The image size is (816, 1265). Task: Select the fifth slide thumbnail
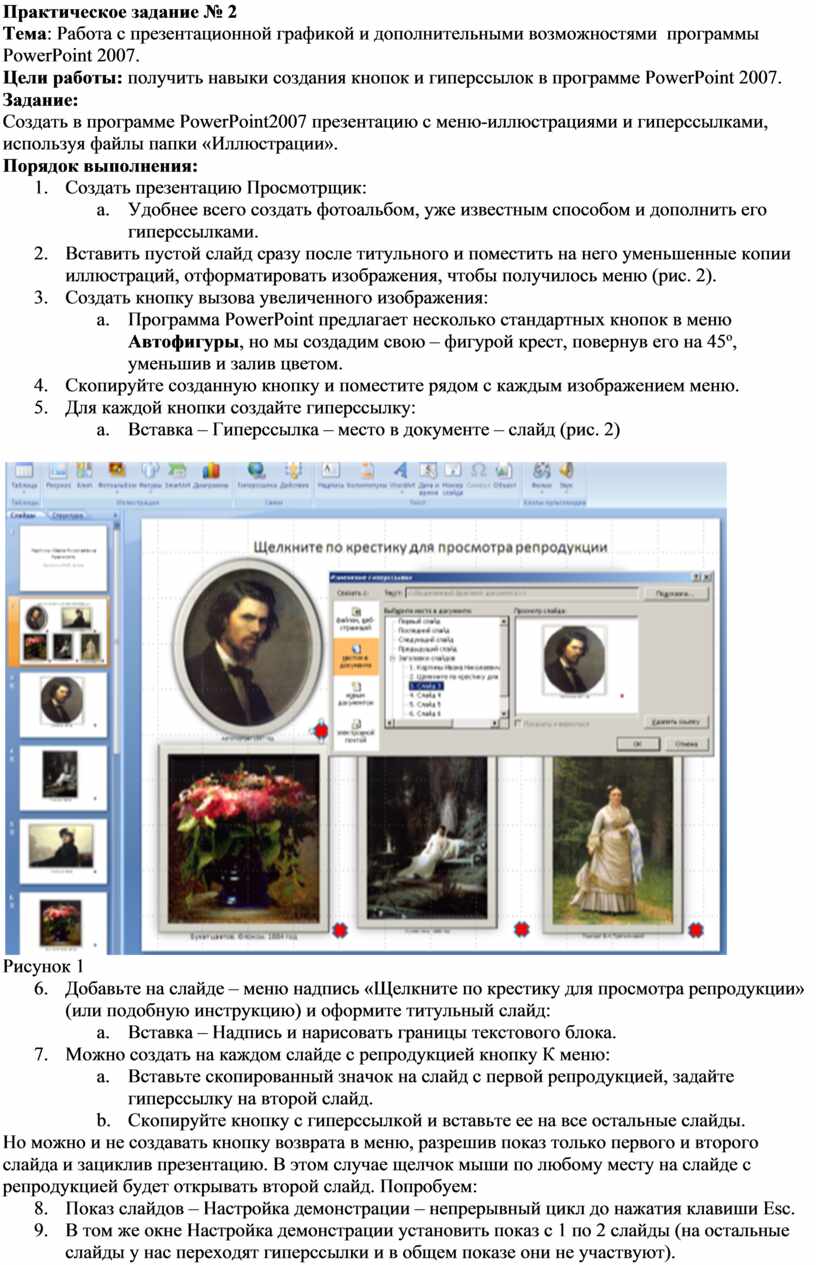[x=62, y=849]
